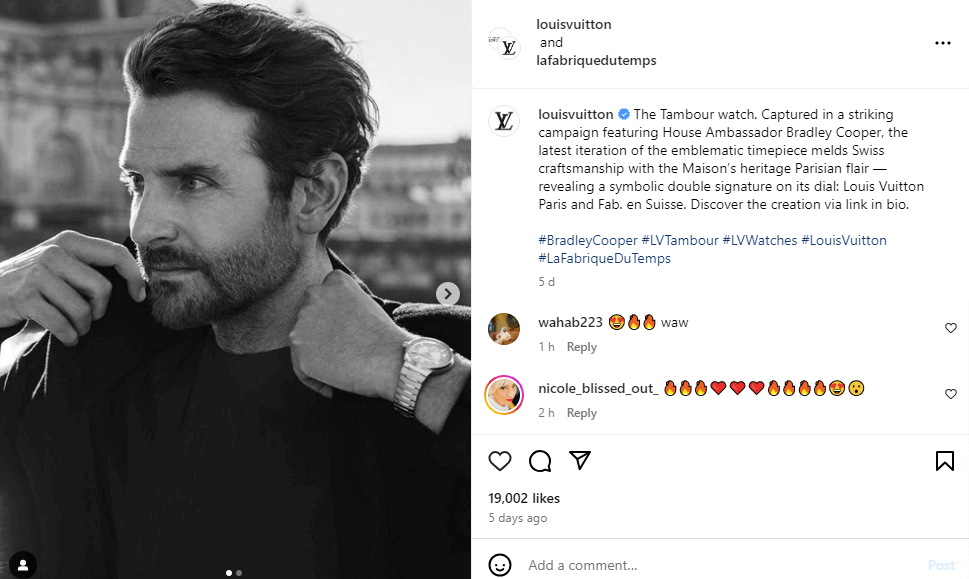The width and height of the screenshot is (969, 579).
Task: Go to next photo with arrow
Action: click(x=448, y=294)
